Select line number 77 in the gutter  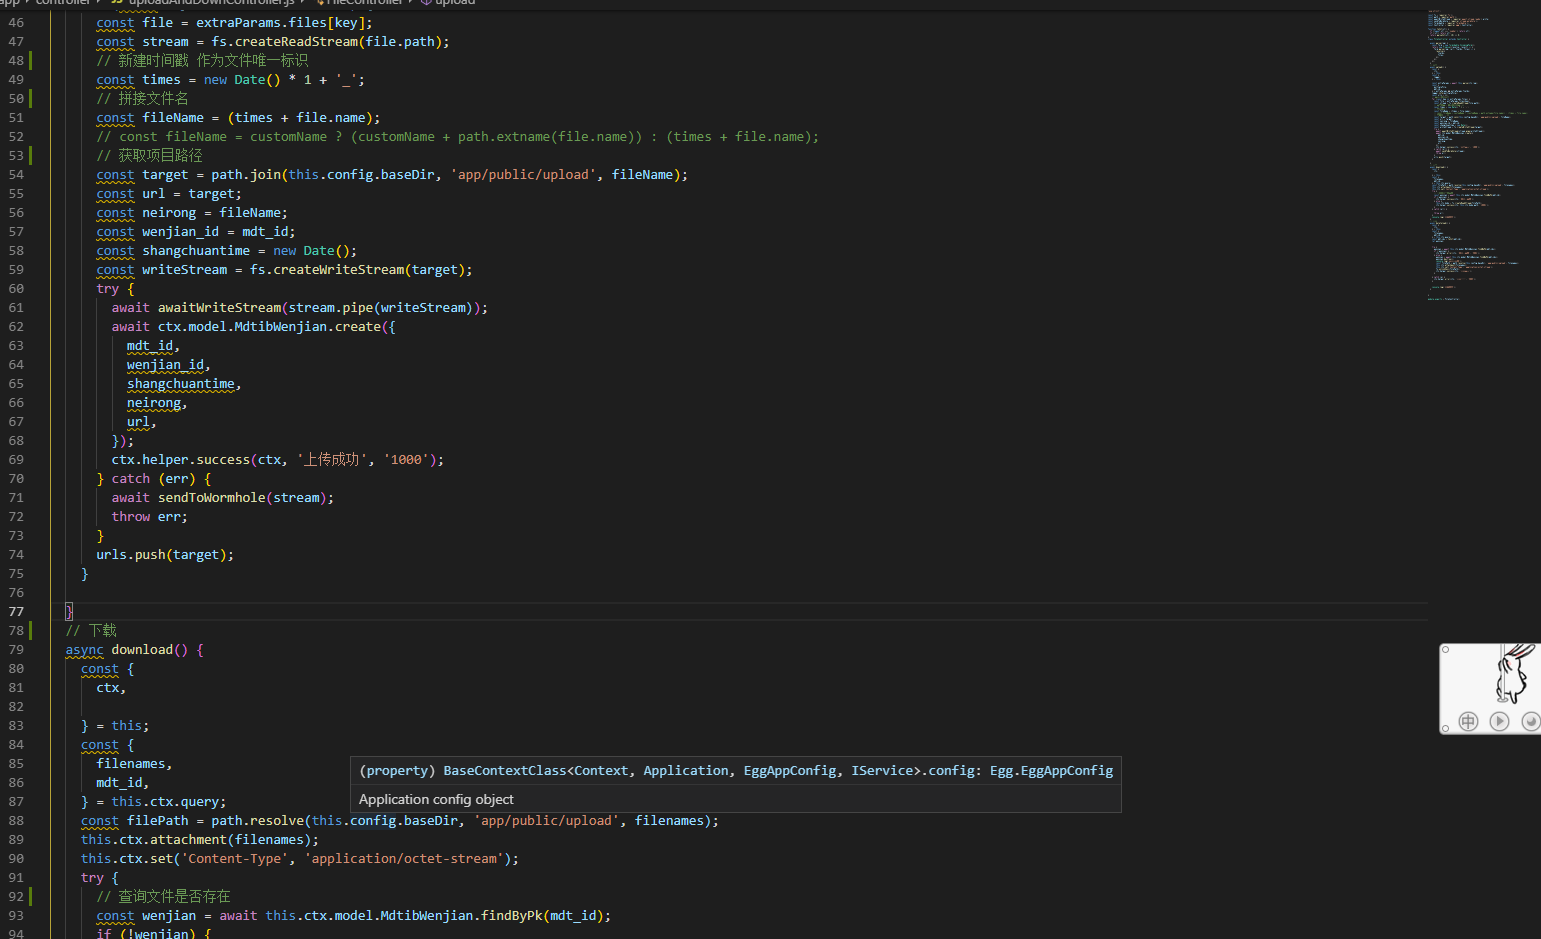(x=16, y=612)
